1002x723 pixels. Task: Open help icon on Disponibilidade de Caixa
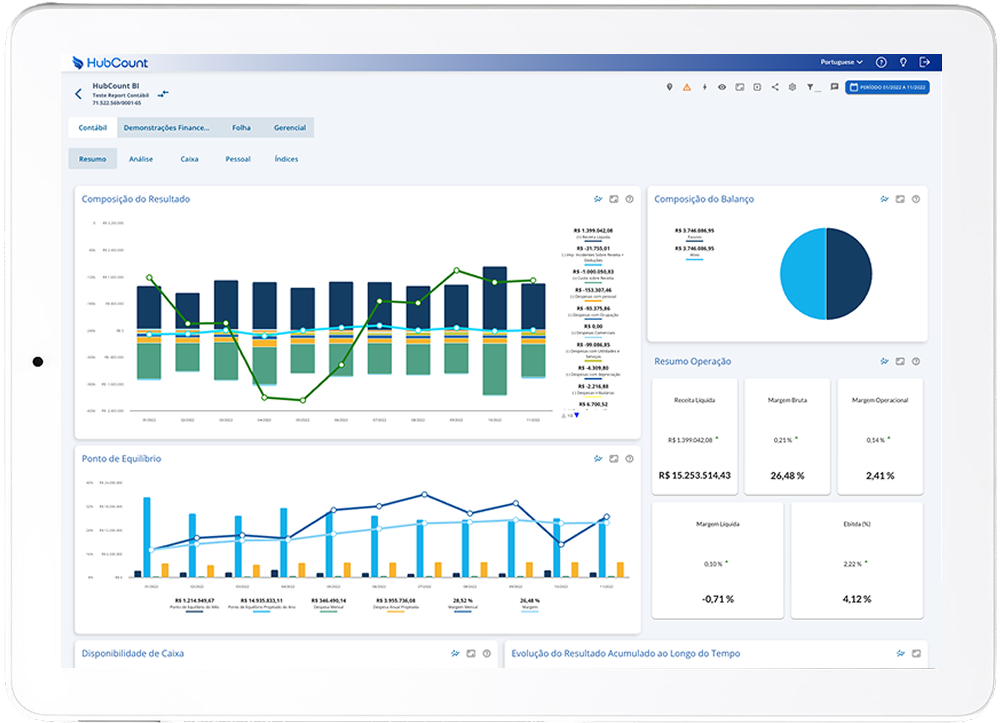[x=486, y=653]
